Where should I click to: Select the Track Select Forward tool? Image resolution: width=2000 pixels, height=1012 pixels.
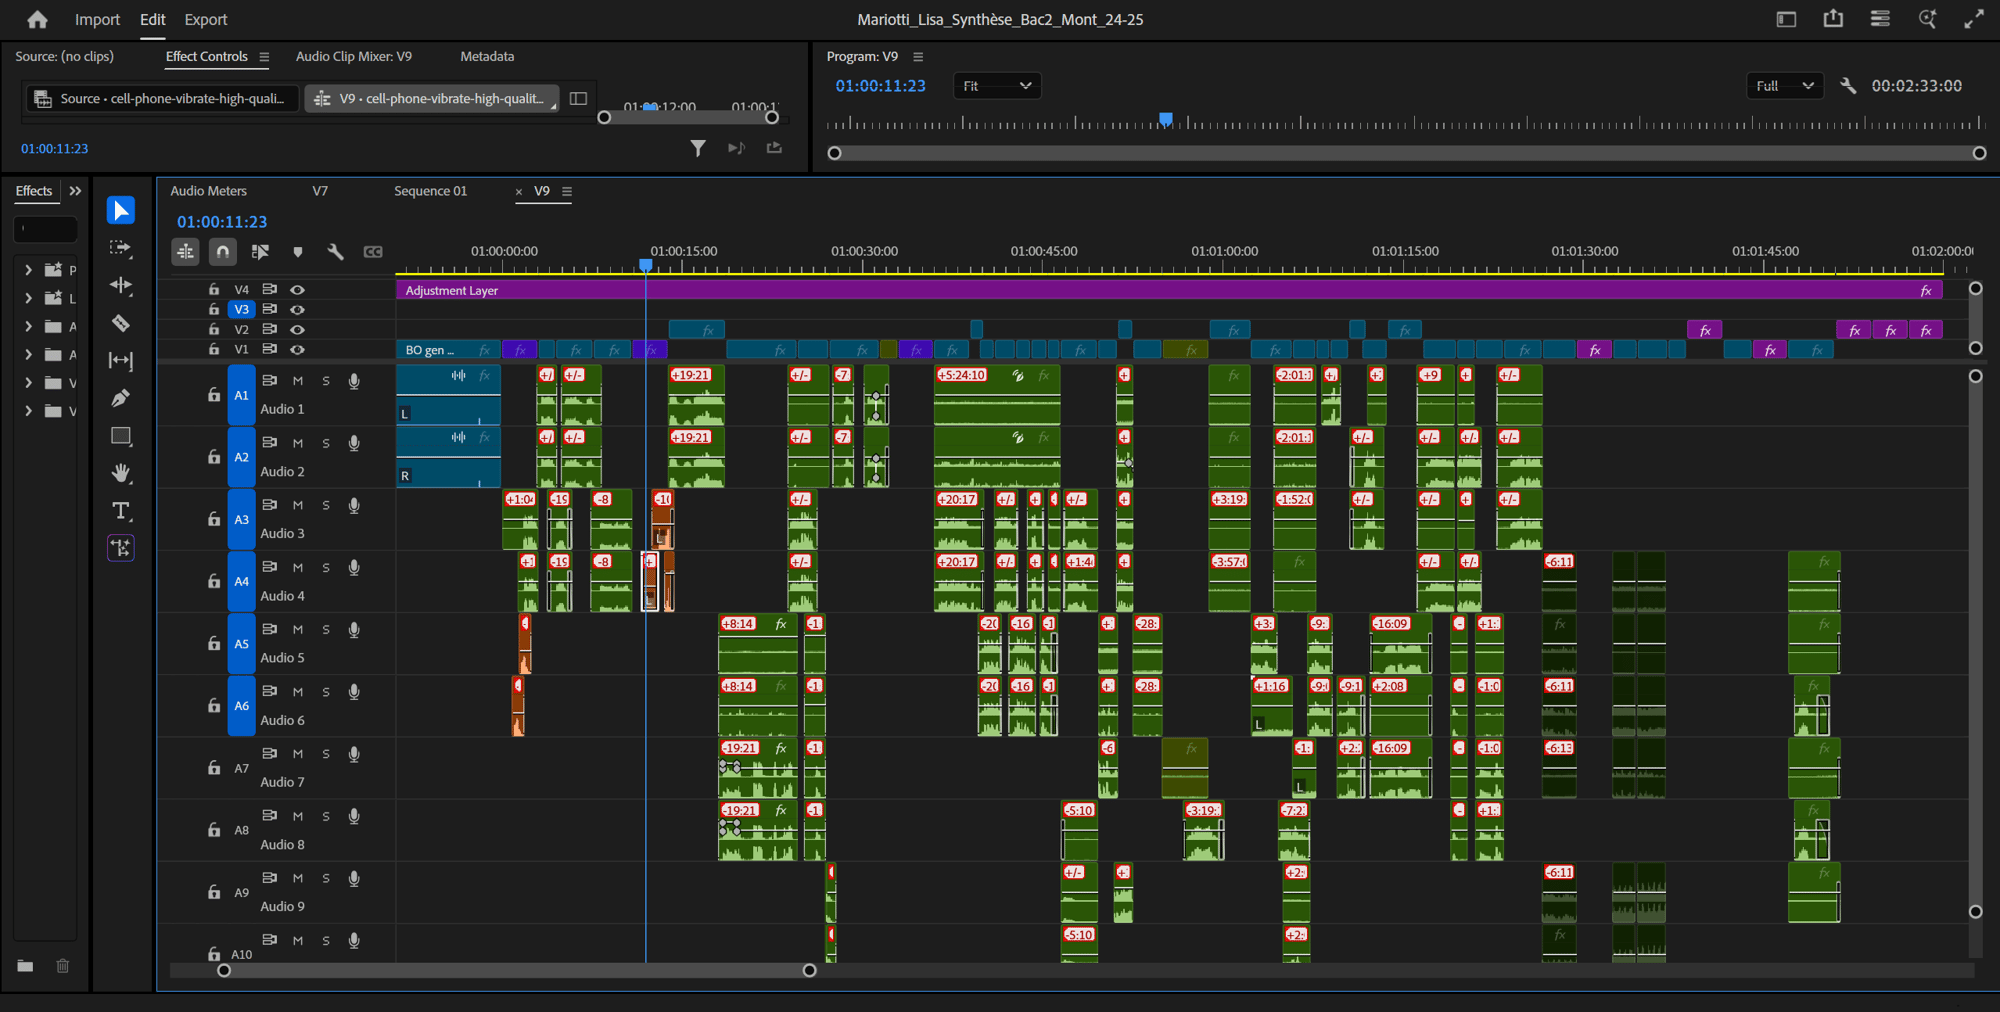(x=121, y=248)
